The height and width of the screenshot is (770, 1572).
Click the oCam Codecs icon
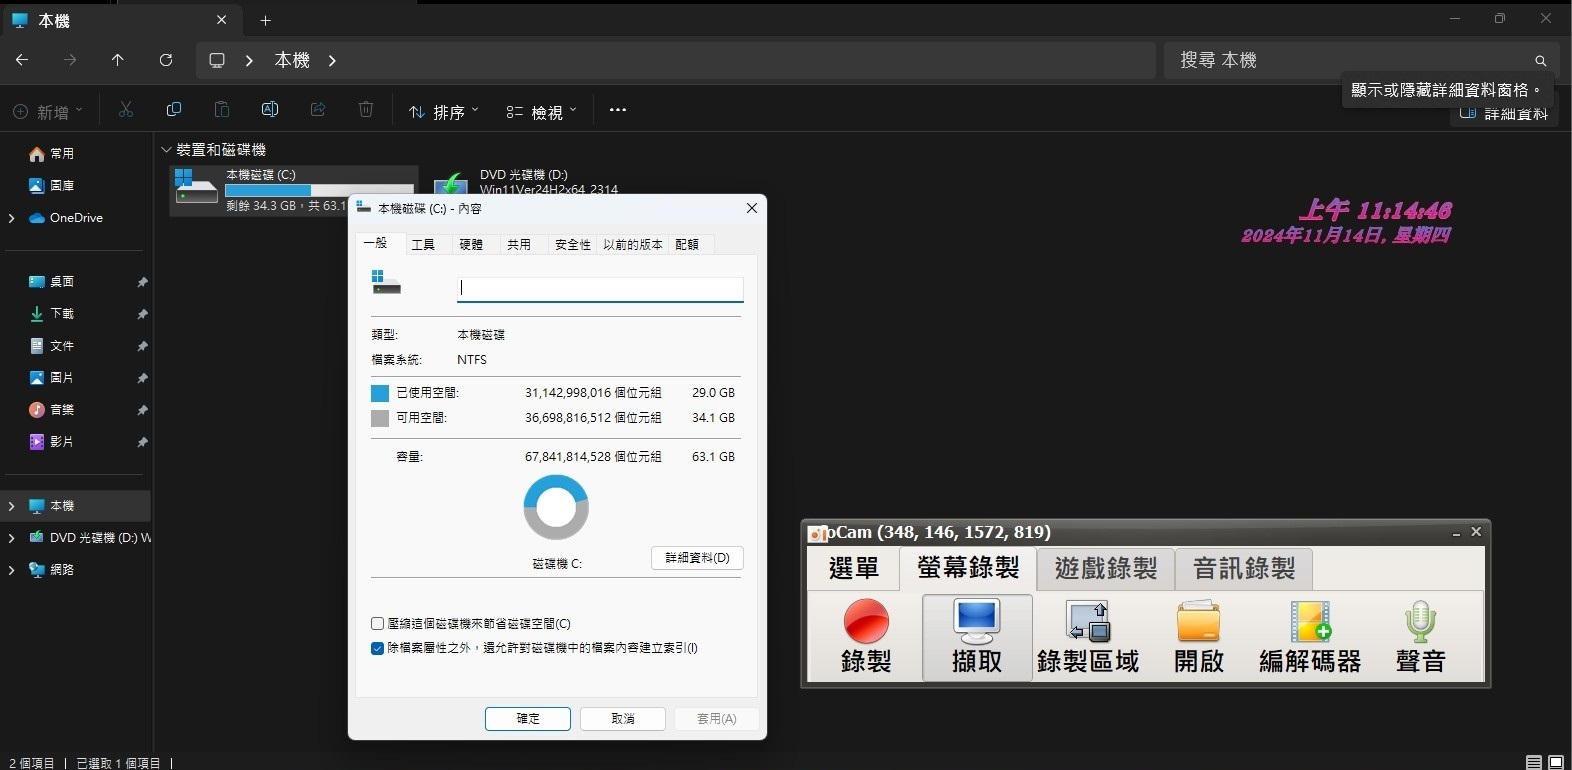point(1310,623)
